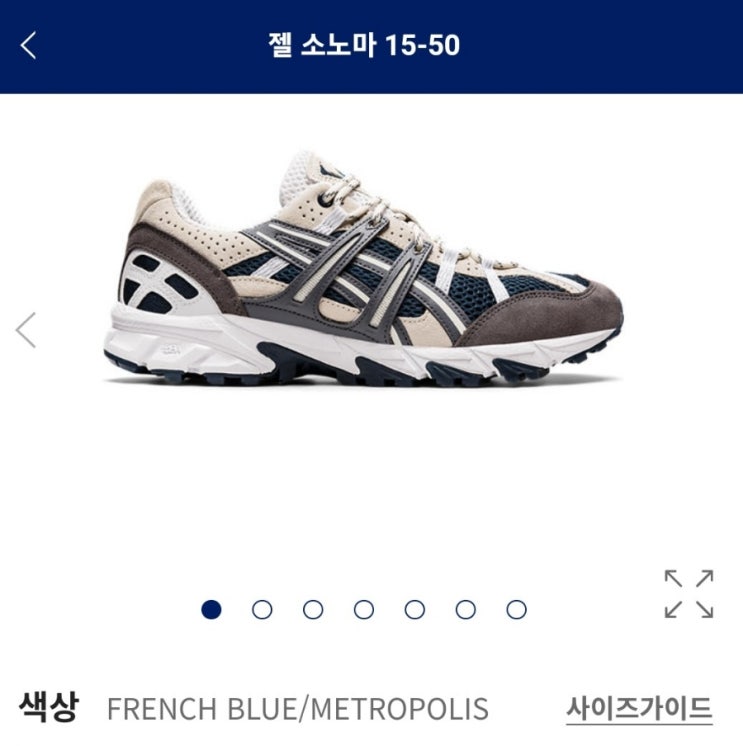
Task: Tap the shoe's heel area
Action: pos(162,271)
